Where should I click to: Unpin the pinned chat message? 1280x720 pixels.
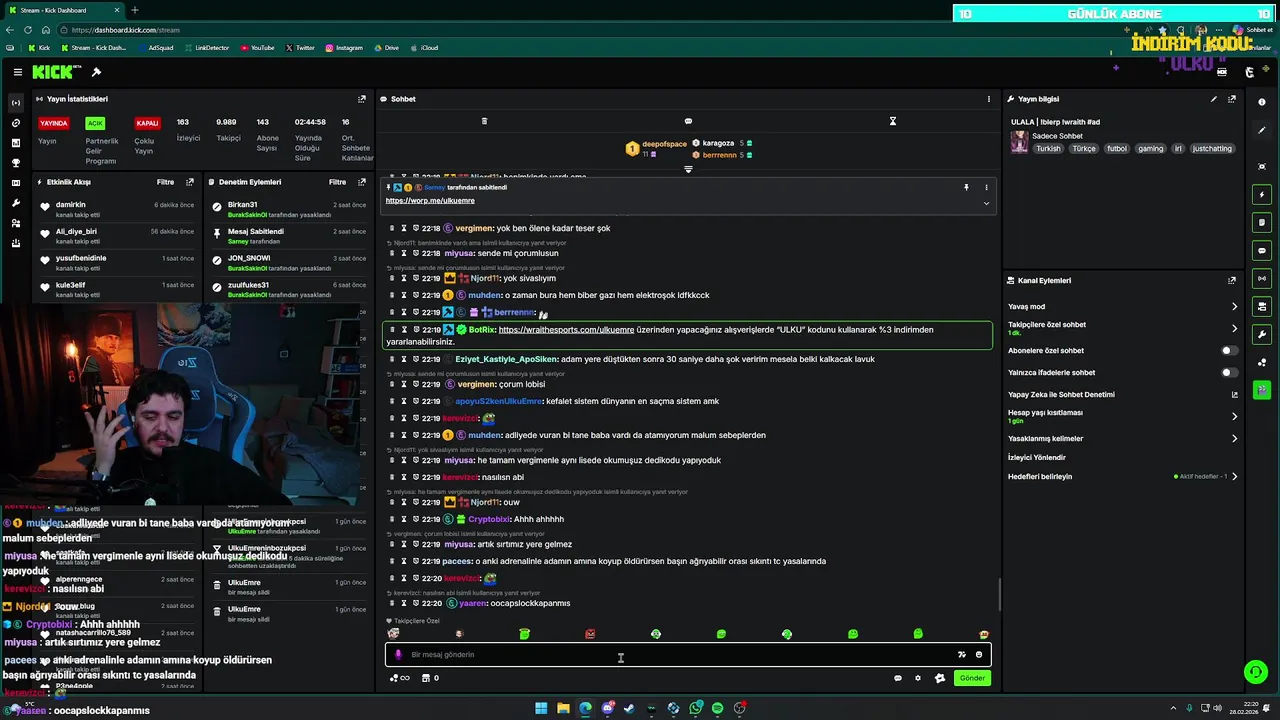[966, 187]
